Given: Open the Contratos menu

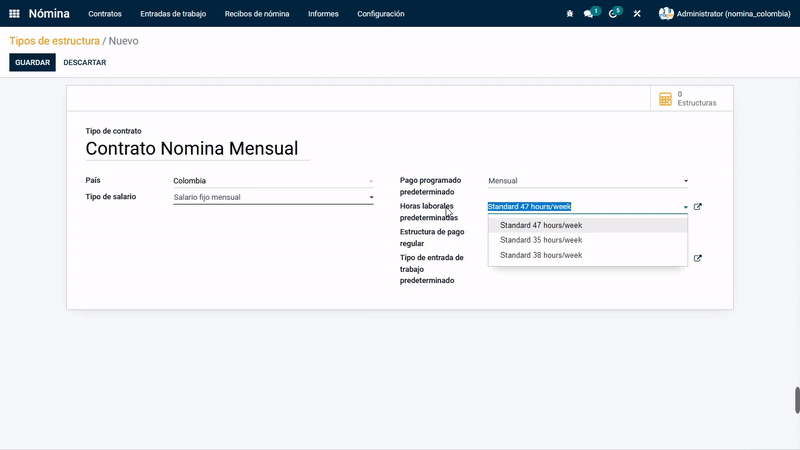Looking at the screenshot, I should (105, 14).
